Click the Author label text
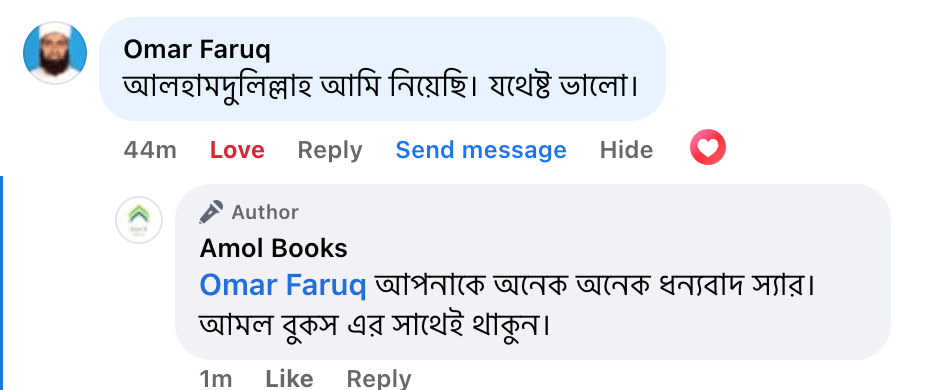This screenshot has height=390, width=938. [x=265, y=212]
